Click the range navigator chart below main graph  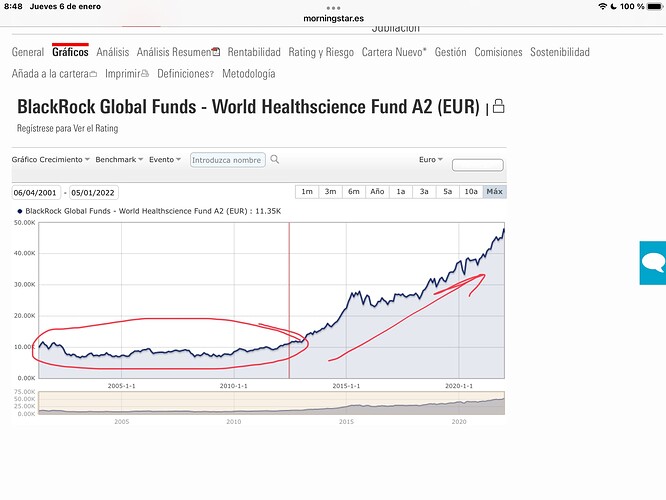pyautogui.click(x=270, y=403)
